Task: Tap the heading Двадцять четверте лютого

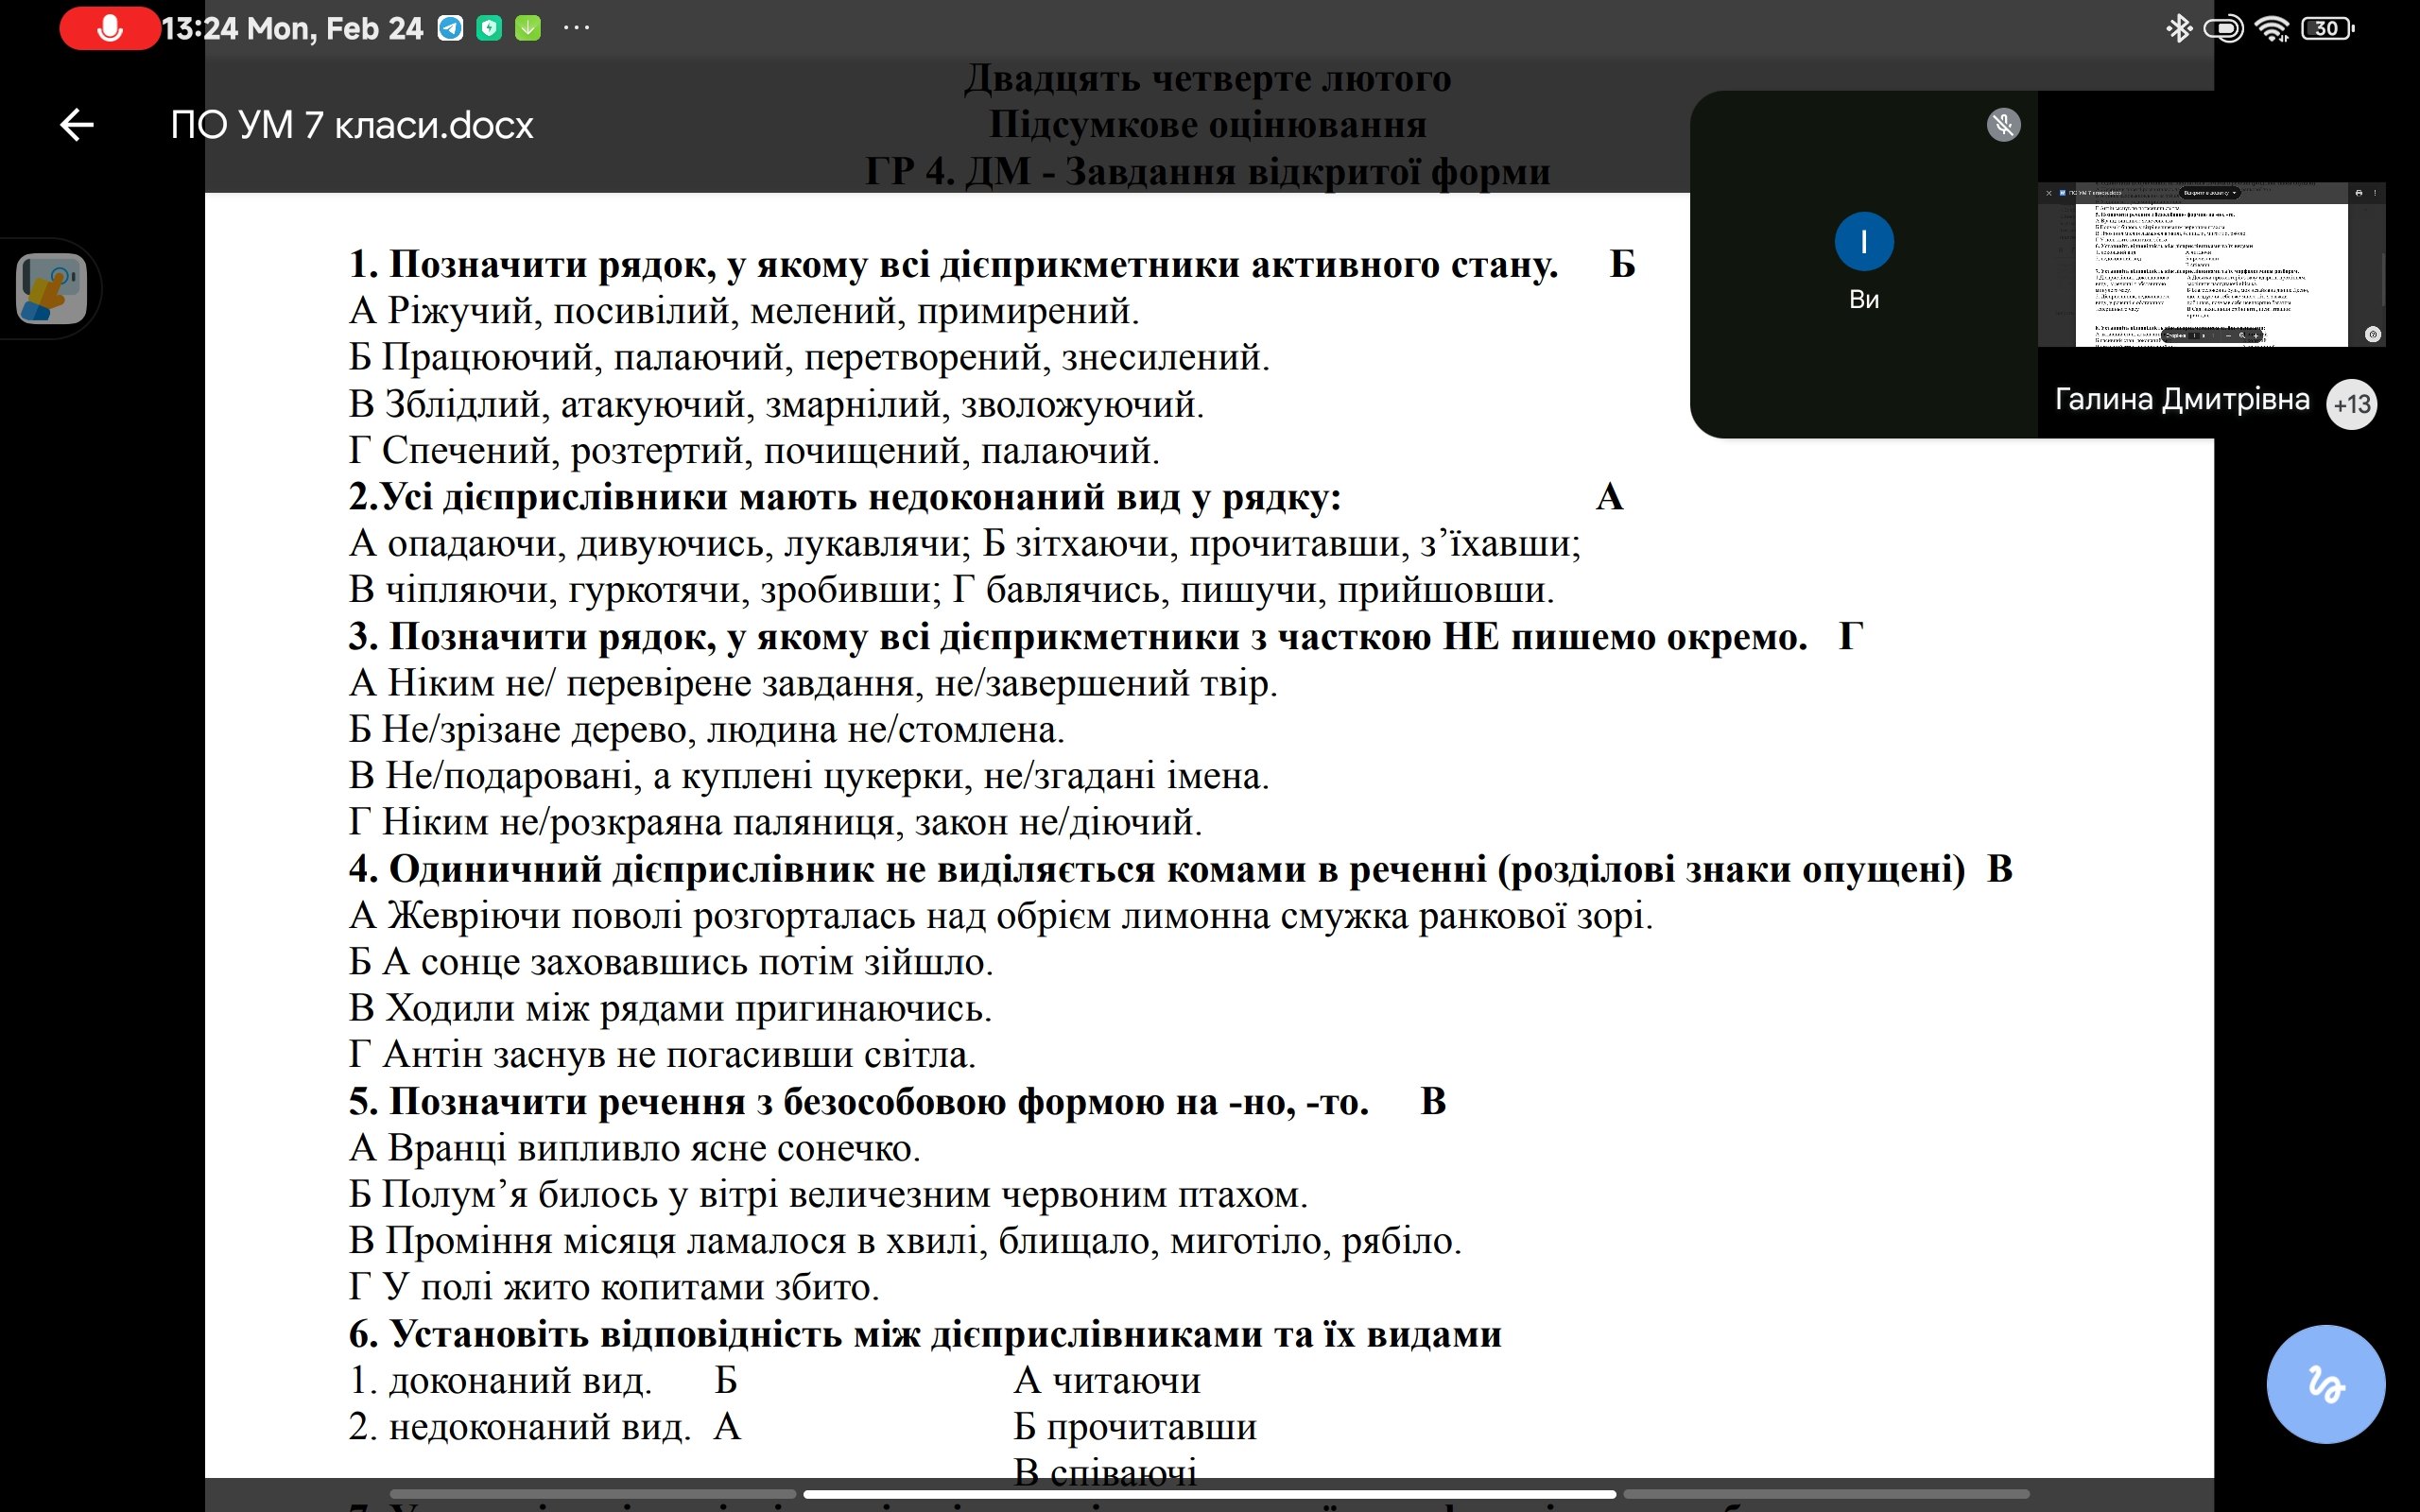Action: pyautogui.click(x=1207, y=78)
